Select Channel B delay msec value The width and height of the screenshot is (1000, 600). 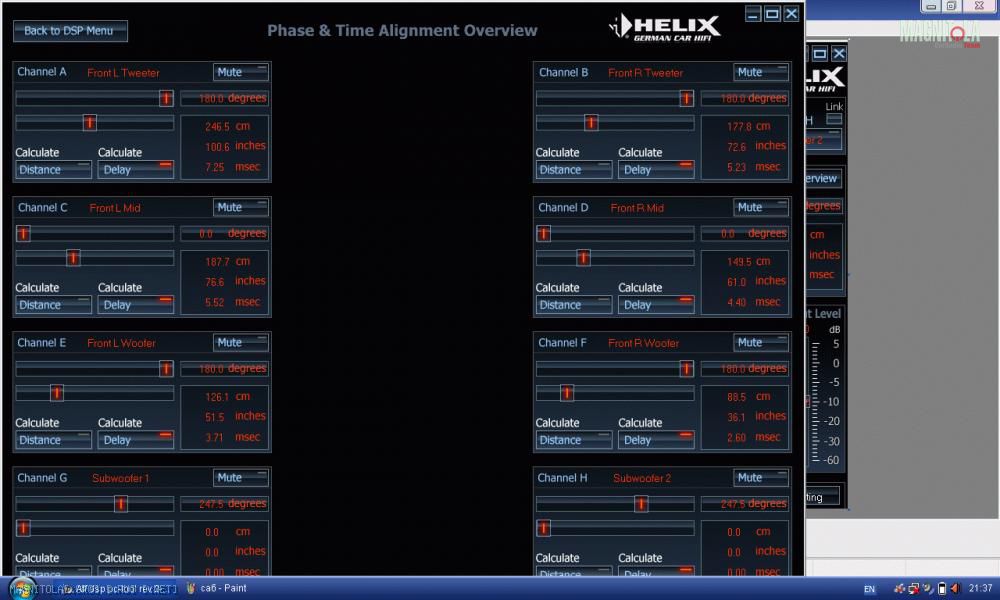pyautogui.click(x=740, y=167)
